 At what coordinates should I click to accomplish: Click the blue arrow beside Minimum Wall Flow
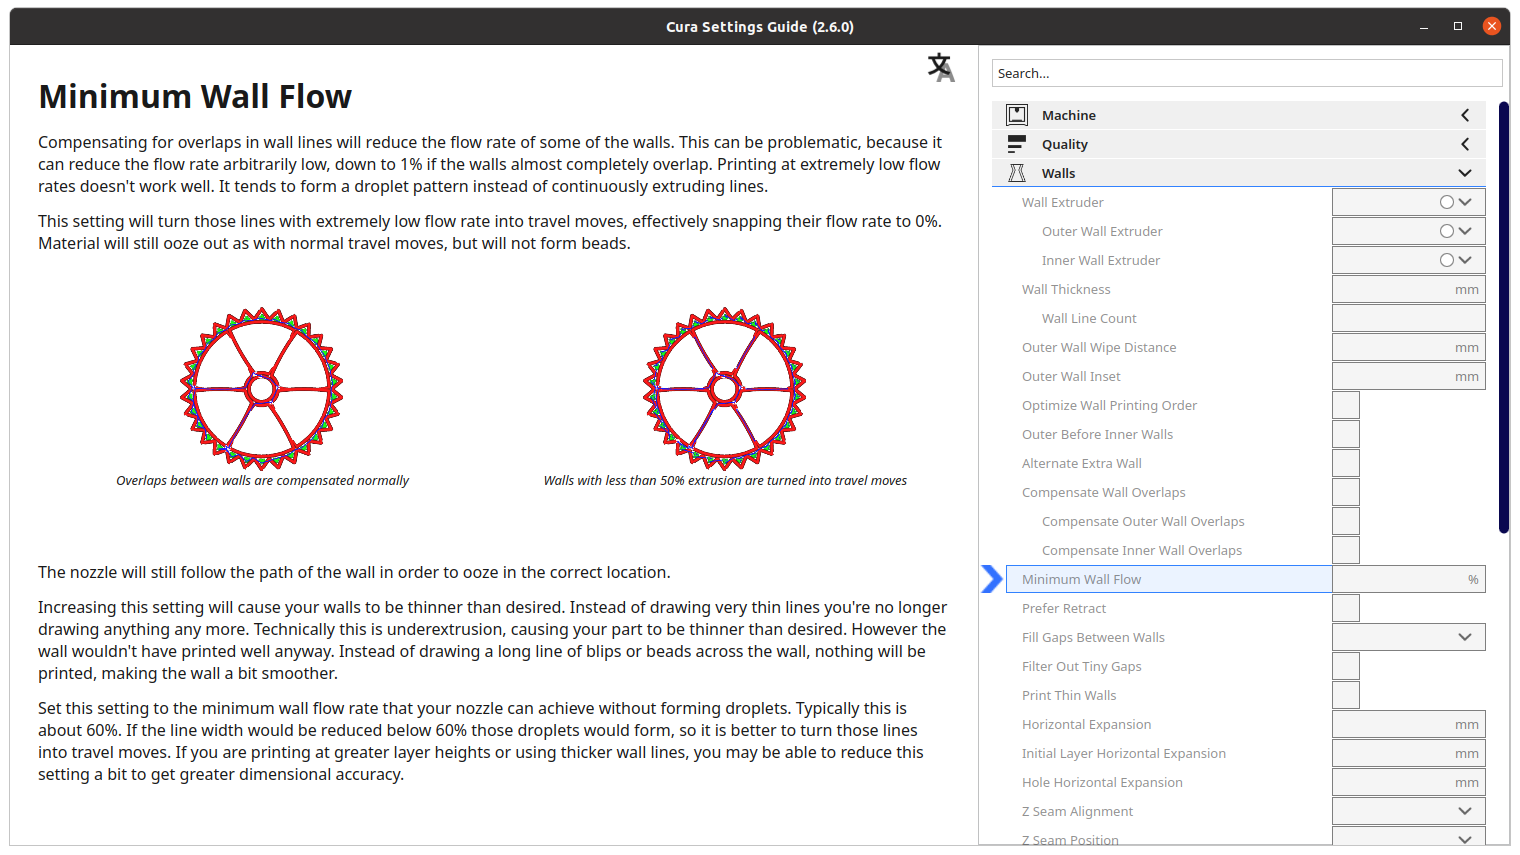[x=991, y=579]
